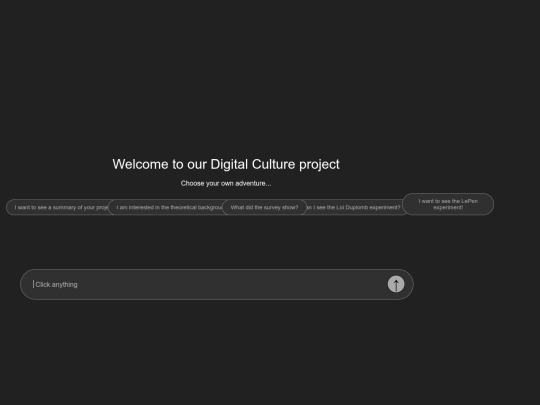
Task: Choose "I want to see a summary" option
Action: coord(58,207)
